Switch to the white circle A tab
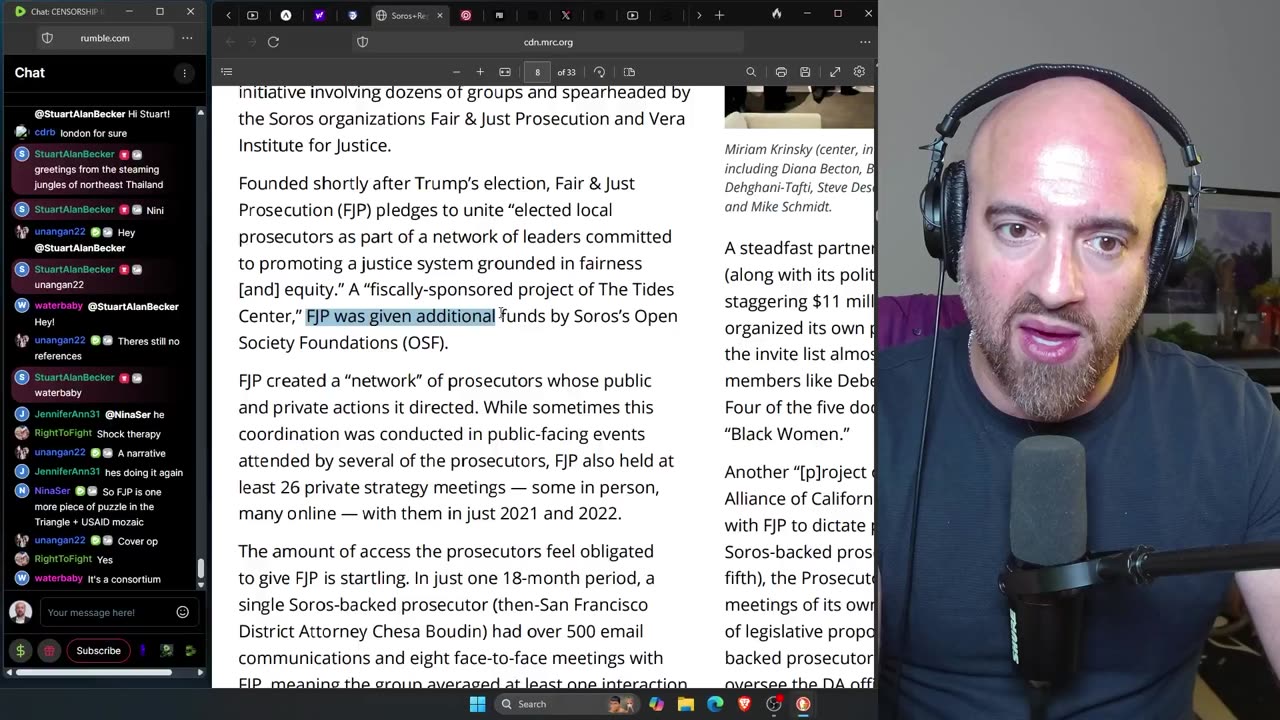The height and width of the screenshot is (720, 1280). coord(286,15)
